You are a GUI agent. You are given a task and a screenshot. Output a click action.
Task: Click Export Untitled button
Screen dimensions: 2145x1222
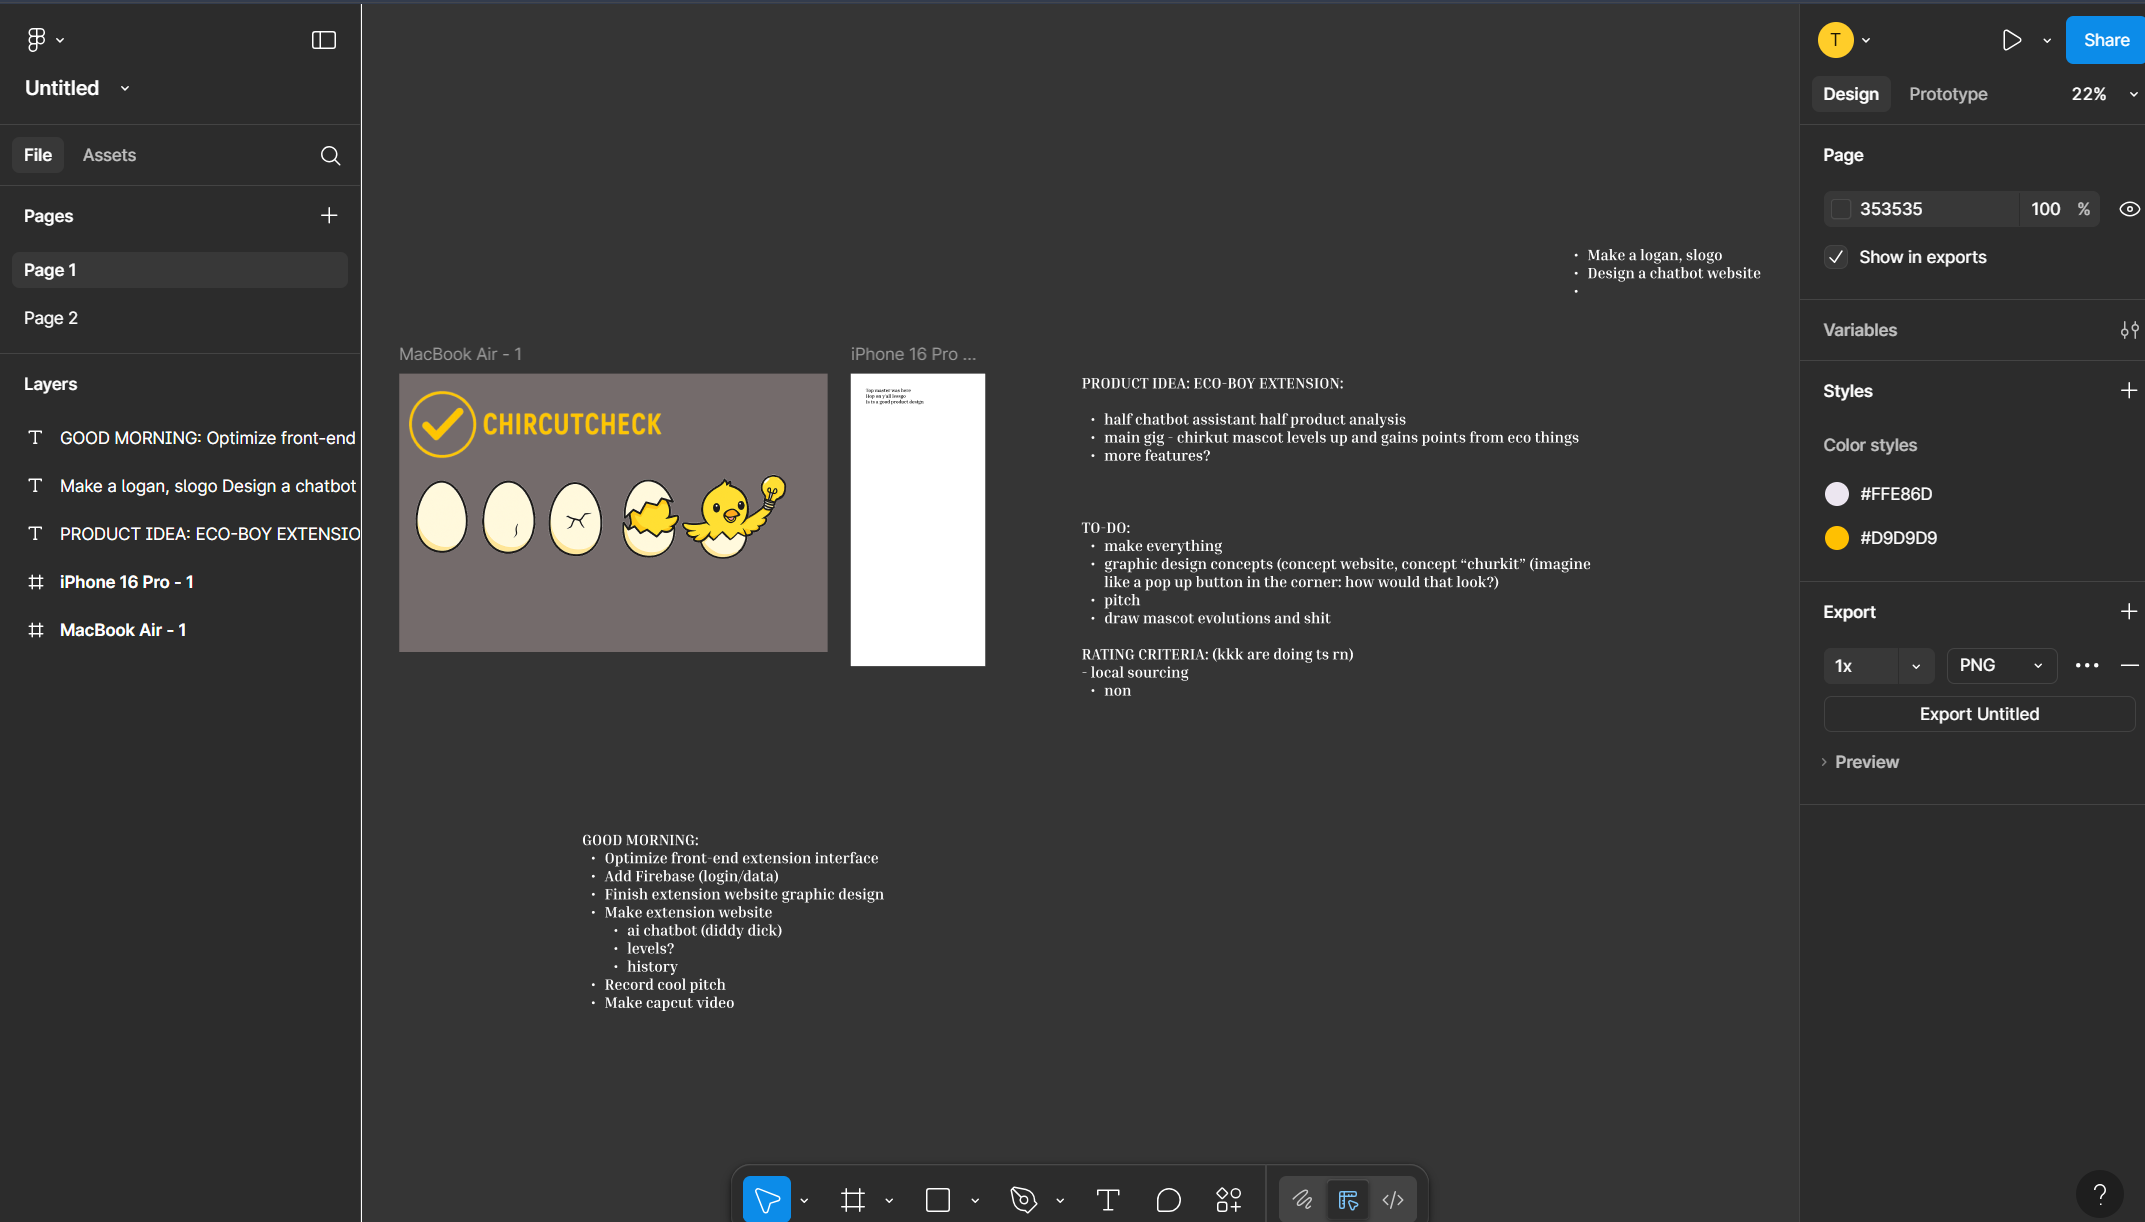point(1978,714)
